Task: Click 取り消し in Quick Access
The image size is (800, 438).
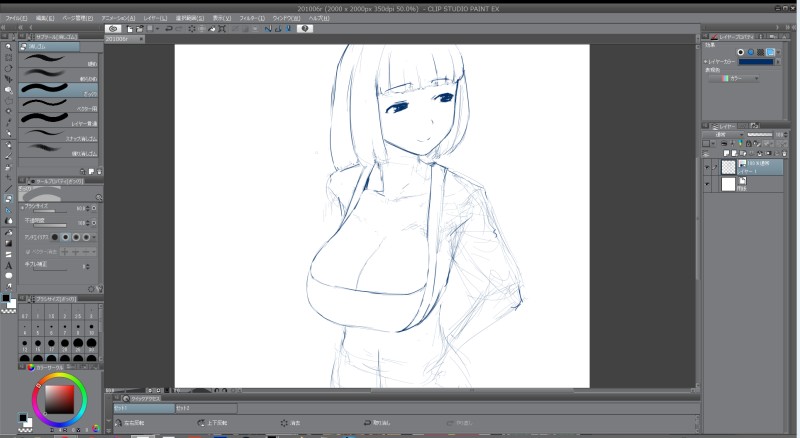Action: (377, 423)
